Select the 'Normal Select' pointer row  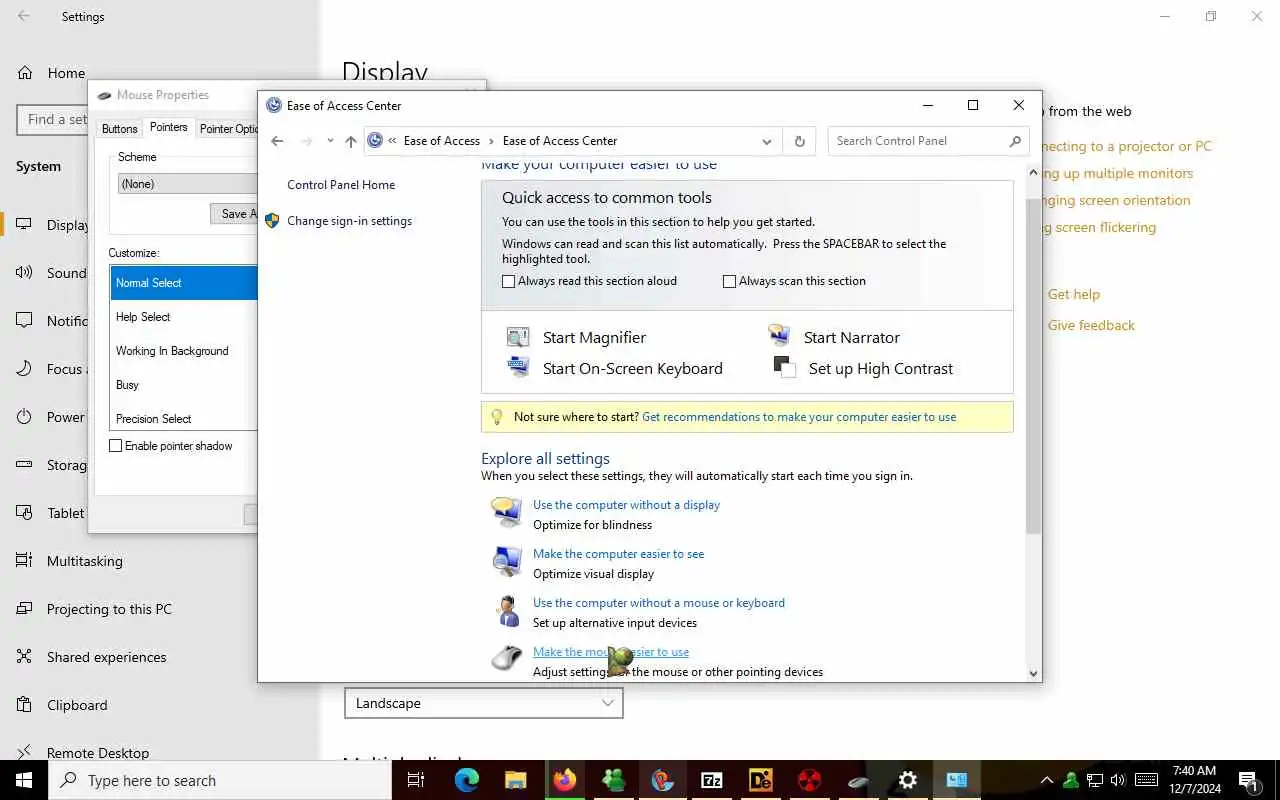(x=183, y=283)
